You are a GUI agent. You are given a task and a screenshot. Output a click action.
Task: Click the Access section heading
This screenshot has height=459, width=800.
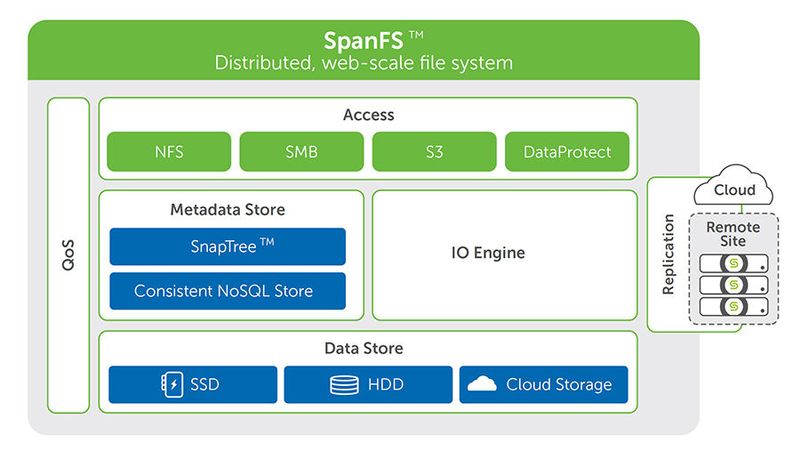pyautogui.click(x=368, y=115)
